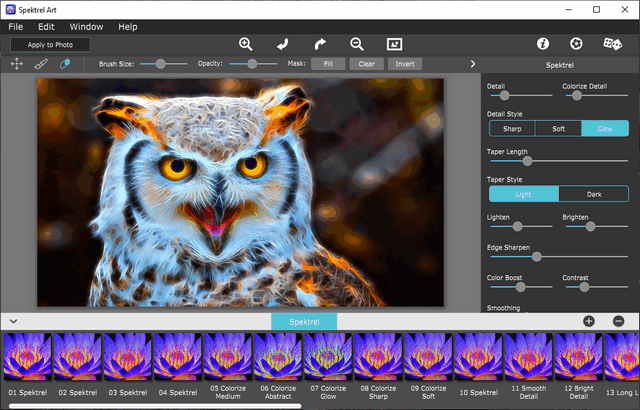
Task: Click the zoom out magnifier icon
Action: (x=357, y=44)
